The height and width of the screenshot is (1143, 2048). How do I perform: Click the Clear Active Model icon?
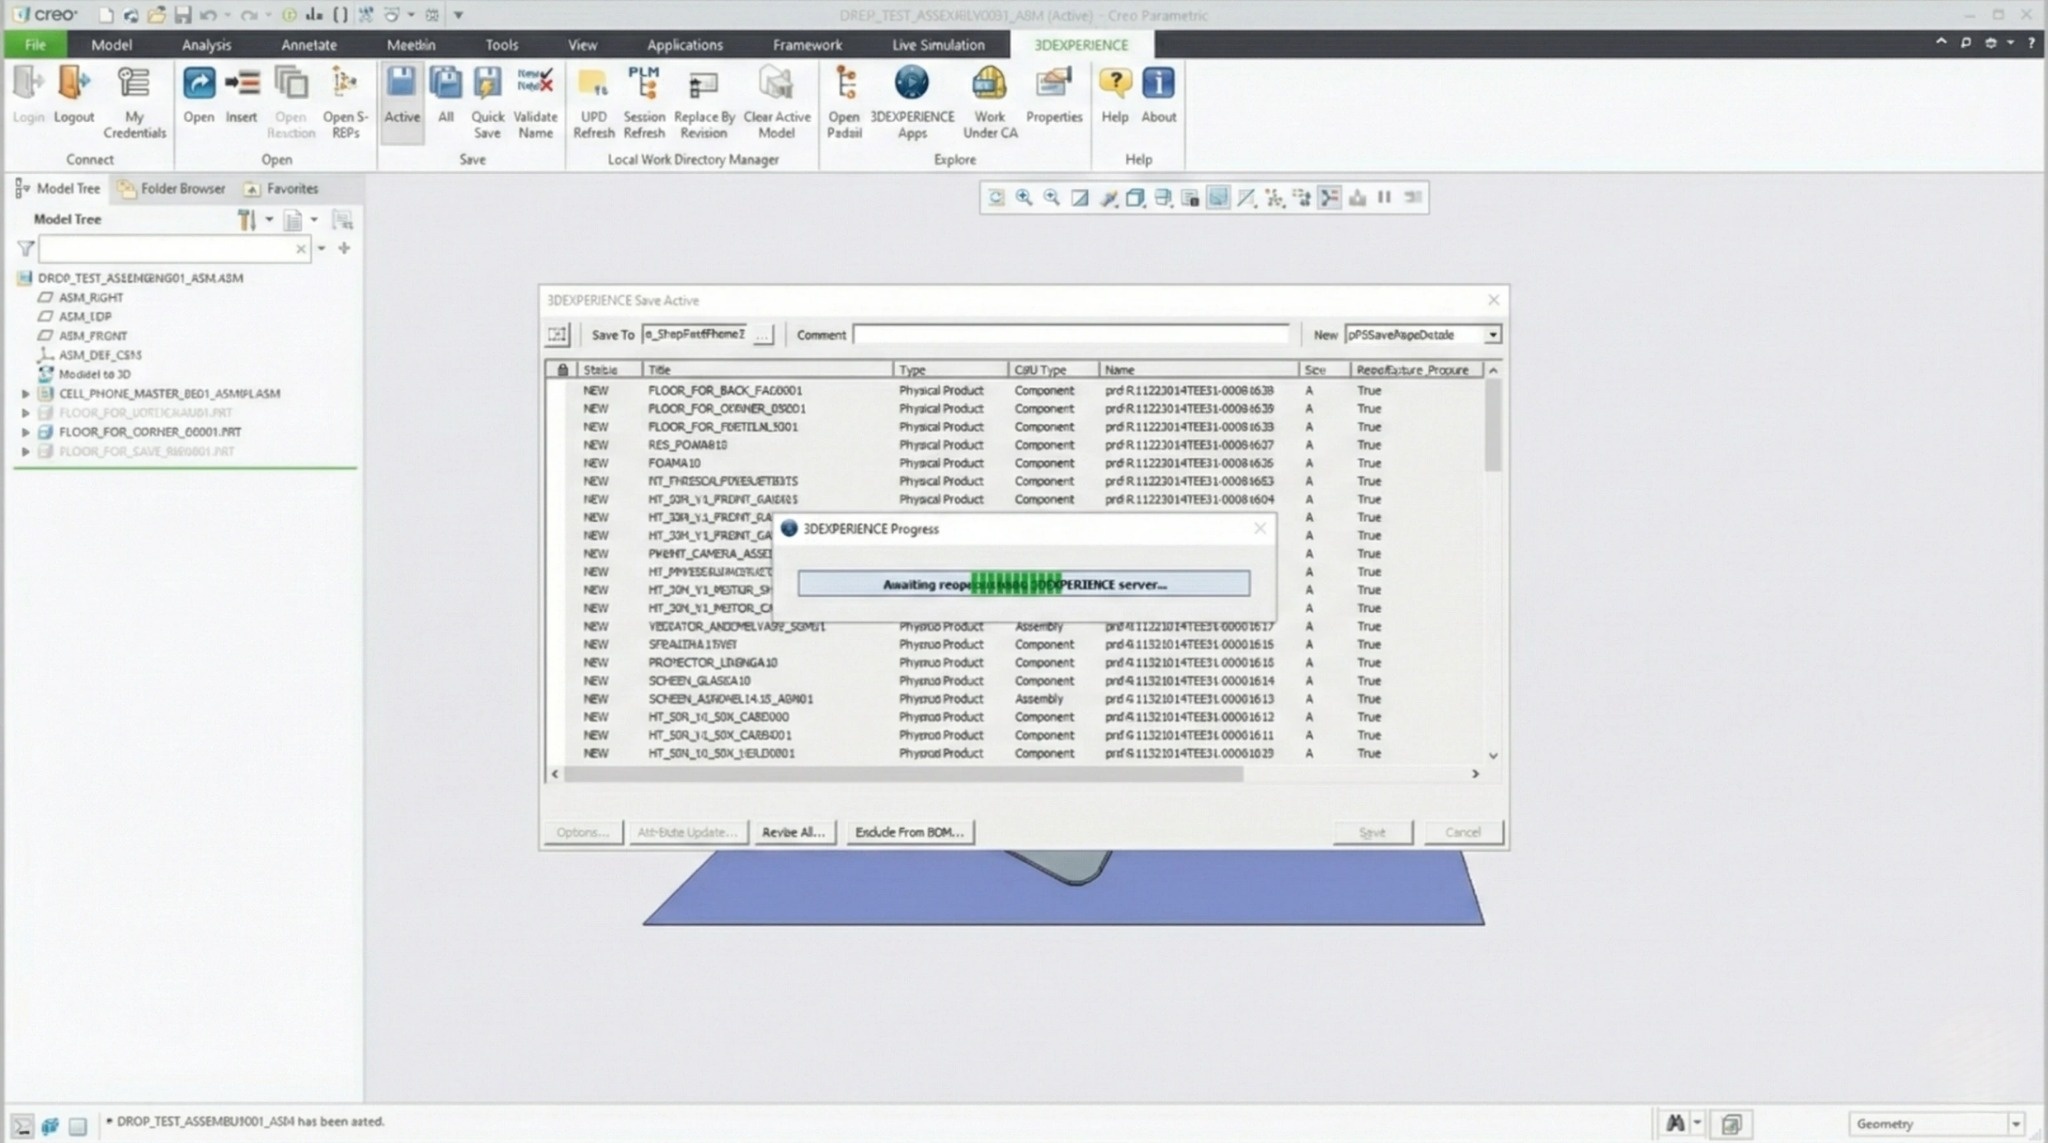776,85
